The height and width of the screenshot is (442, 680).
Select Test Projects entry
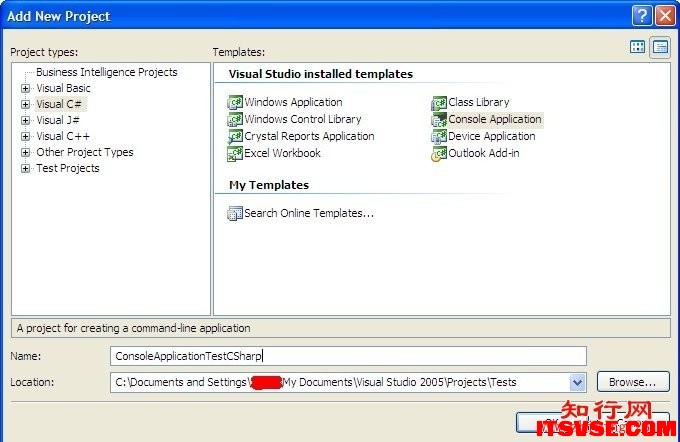pos(68,168)
